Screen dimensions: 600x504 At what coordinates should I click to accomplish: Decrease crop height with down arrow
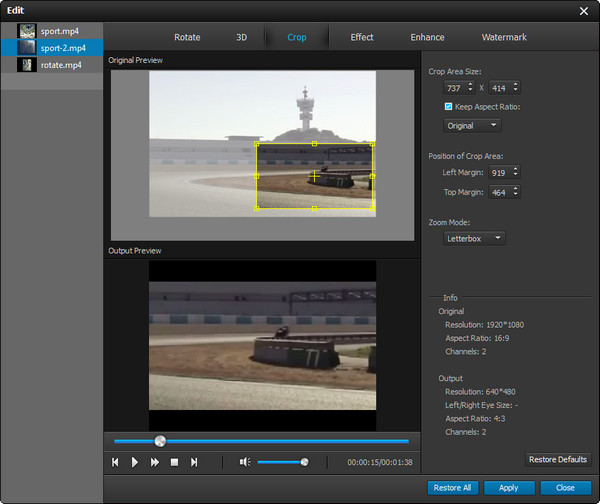click(515, 91)
